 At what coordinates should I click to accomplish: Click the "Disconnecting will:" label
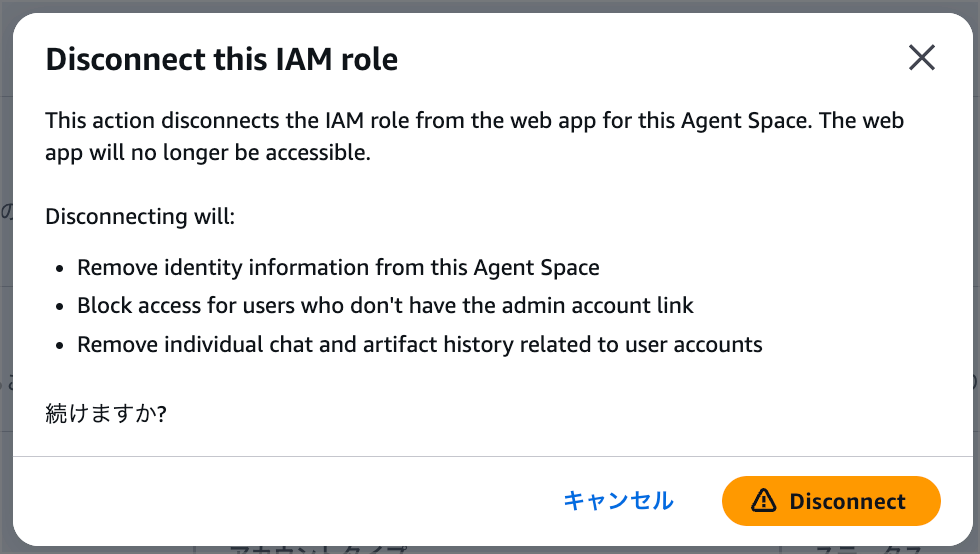pos(140,216)
